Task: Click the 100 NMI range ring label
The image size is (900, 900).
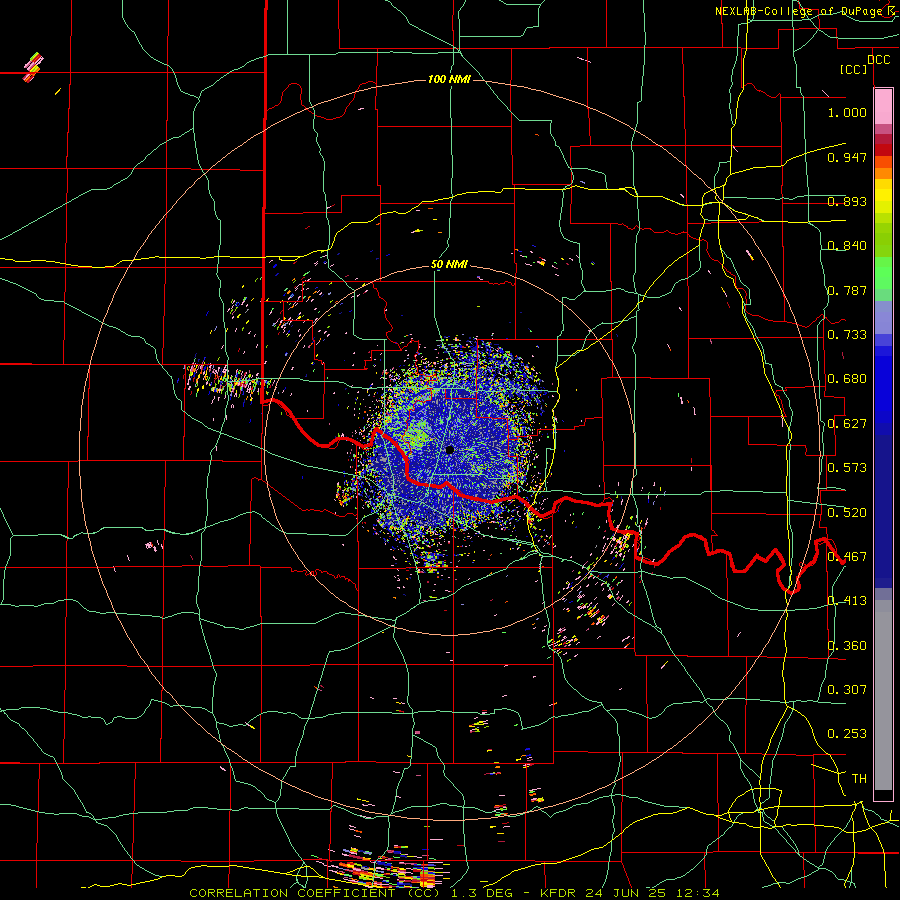Action: (449, 79)
